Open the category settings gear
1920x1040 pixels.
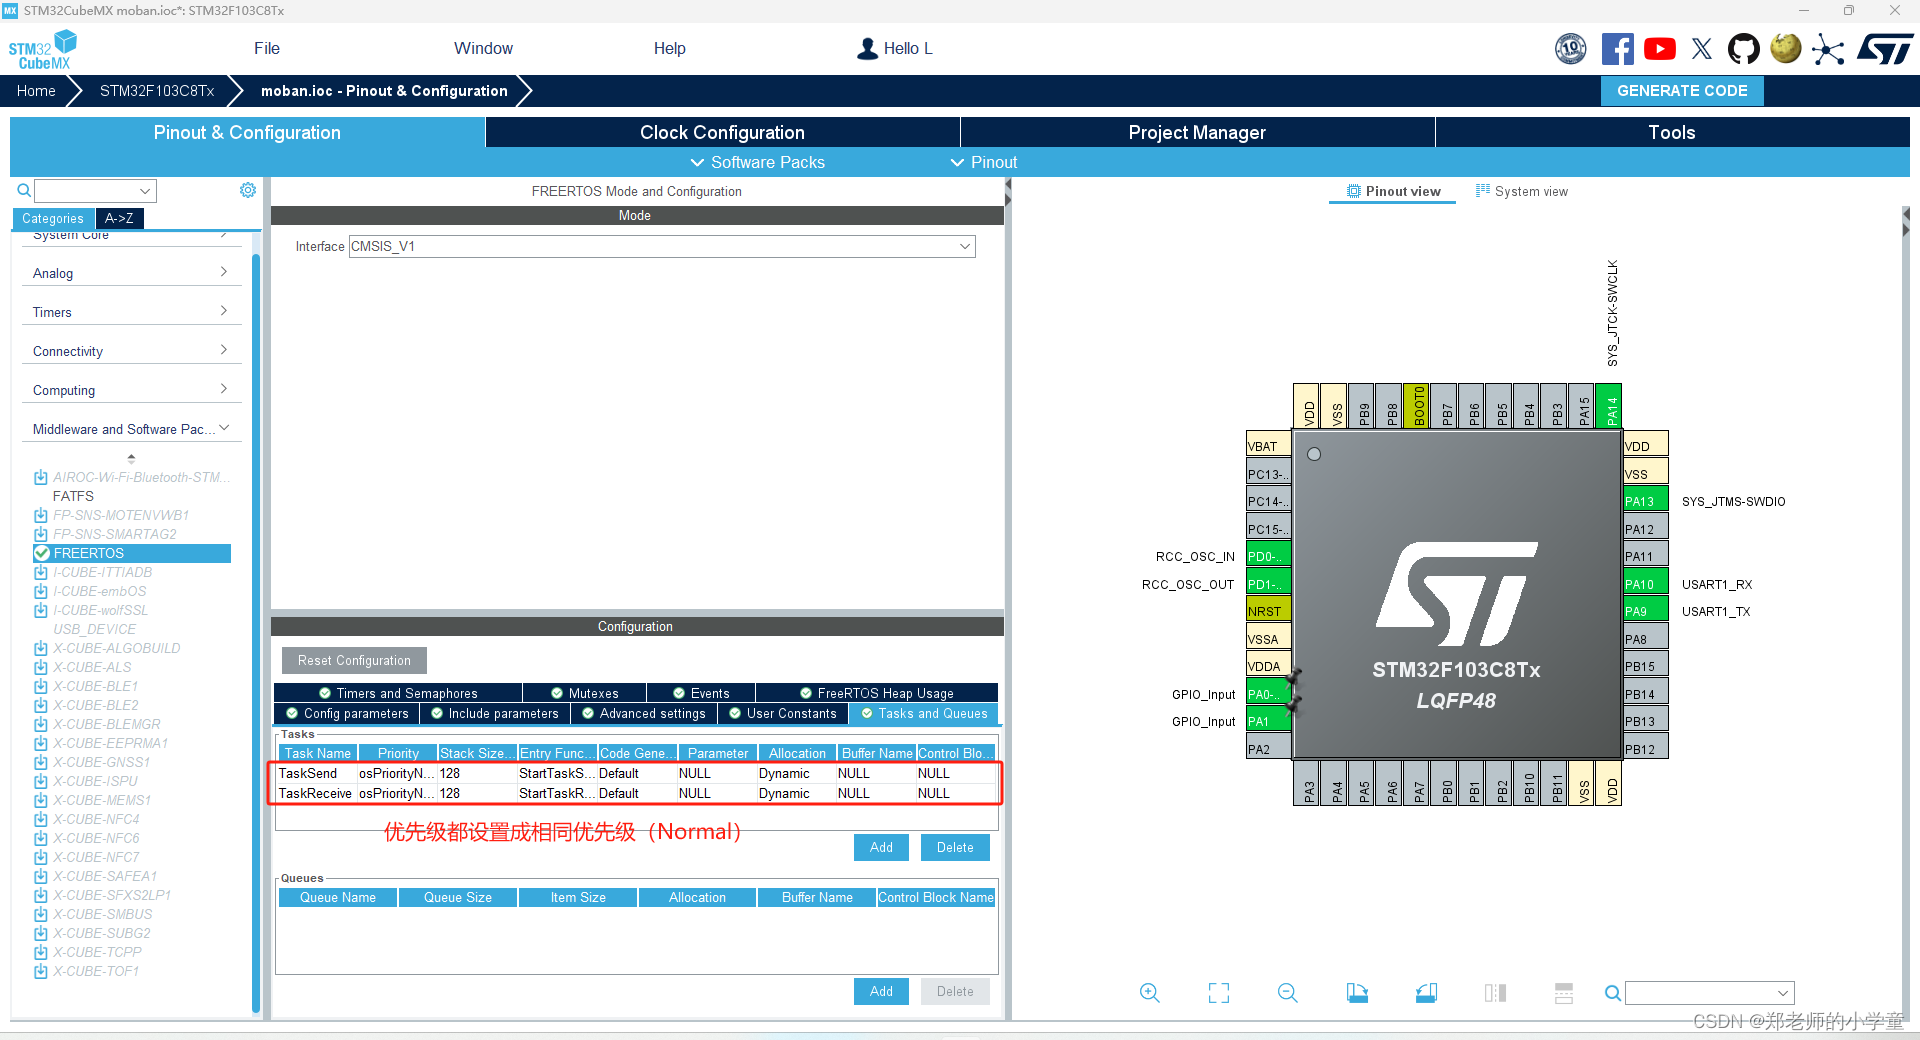[248, 190]
